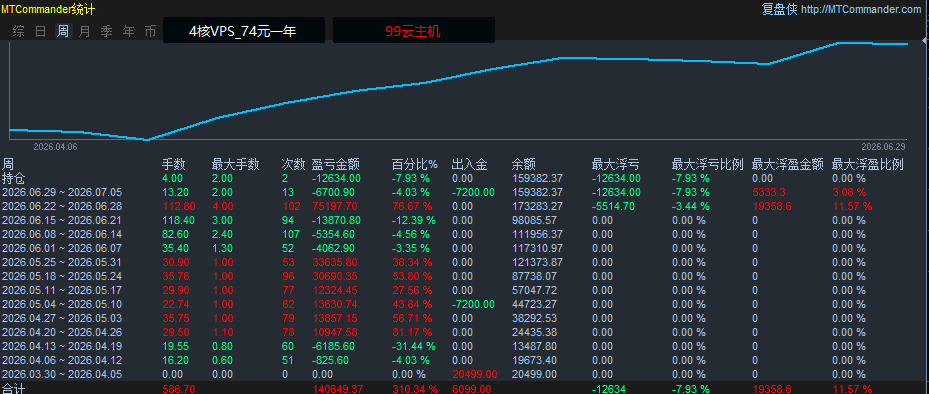Select the 持仓 row label
Screen dimensions: 929x394
[14, 178]
